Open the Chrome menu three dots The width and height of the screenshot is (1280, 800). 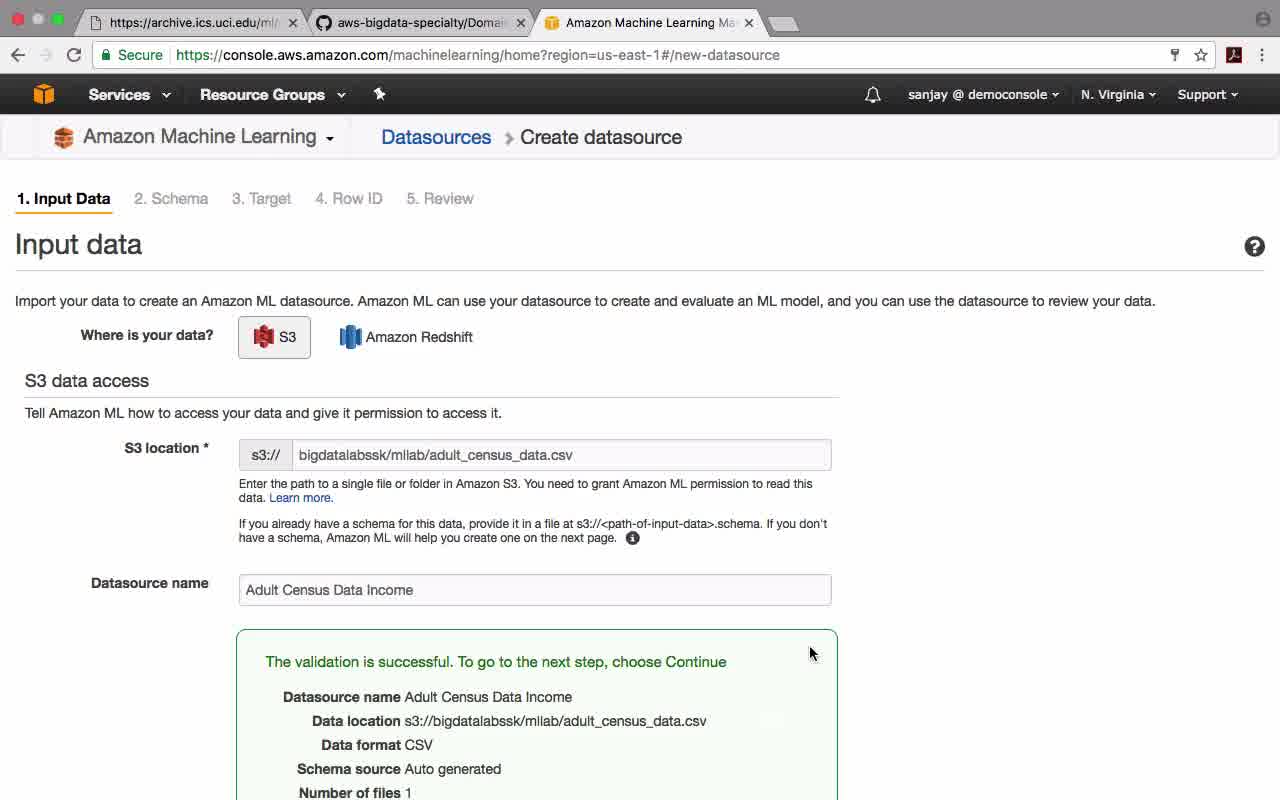1263,55
